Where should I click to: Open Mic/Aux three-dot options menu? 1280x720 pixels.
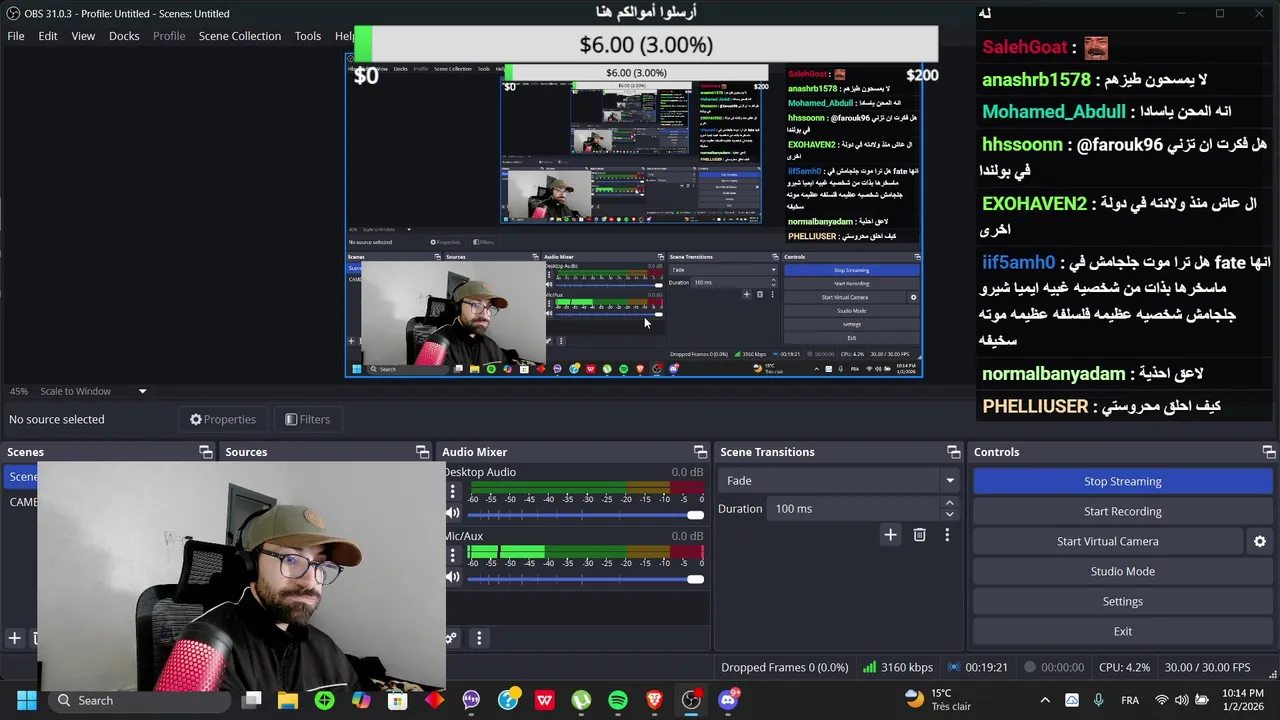tap(452, 556)
